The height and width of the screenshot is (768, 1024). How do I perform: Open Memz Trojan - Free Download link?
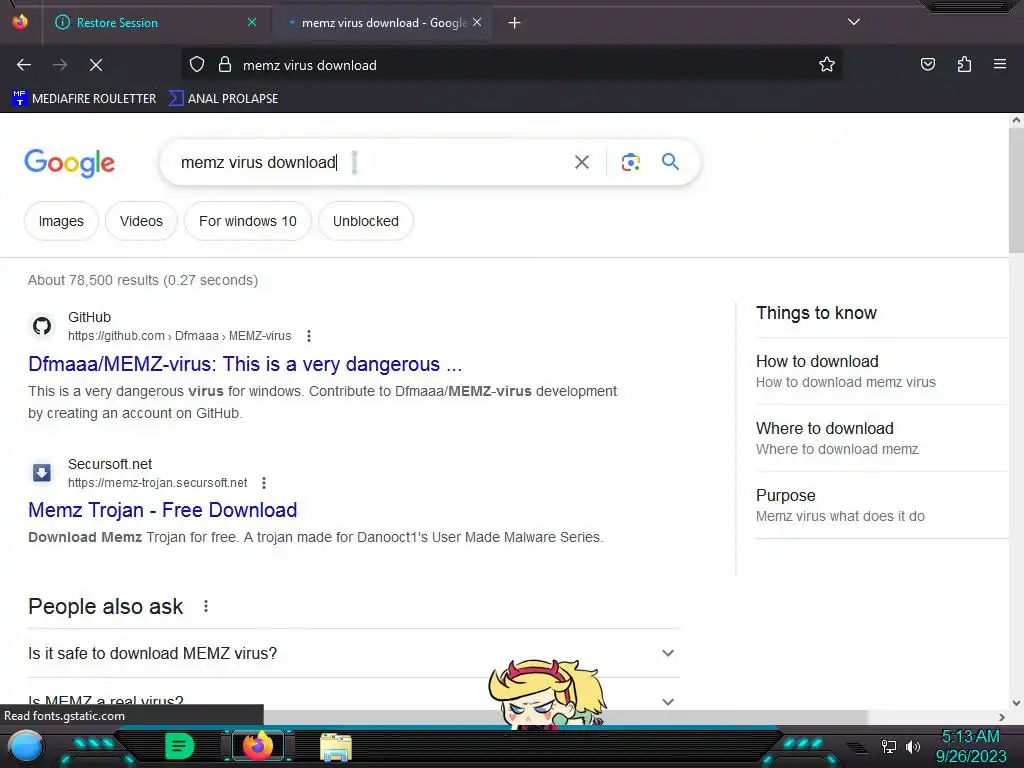pyautogui.click(x=163, y=510)
